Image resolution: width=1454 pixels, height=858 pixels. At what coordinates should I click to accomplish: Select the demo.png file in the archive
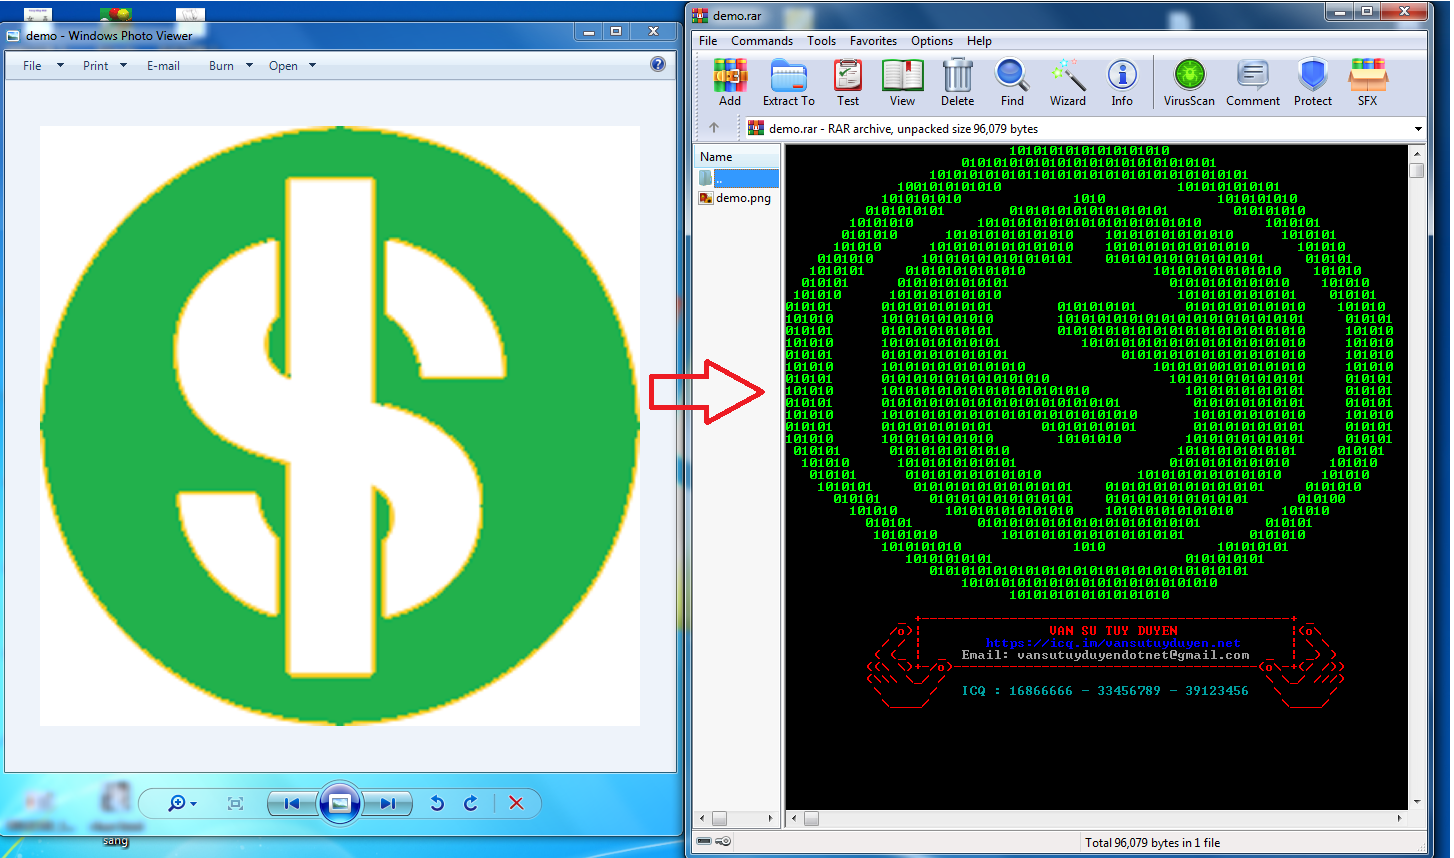point(735,198)
